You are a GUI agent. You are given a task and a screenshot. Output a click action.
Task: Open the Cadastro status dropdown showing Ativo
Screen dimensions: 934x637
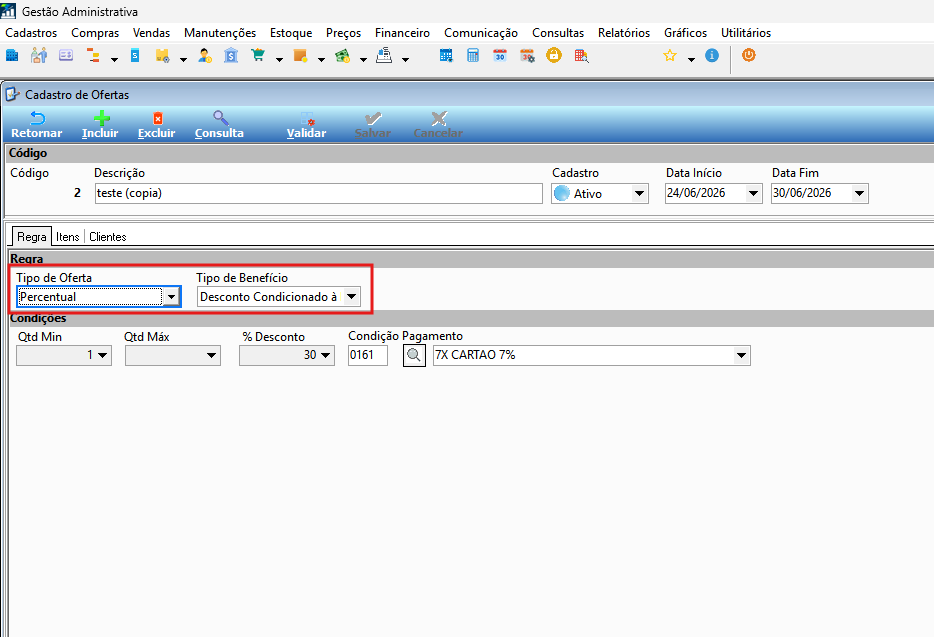639,194
